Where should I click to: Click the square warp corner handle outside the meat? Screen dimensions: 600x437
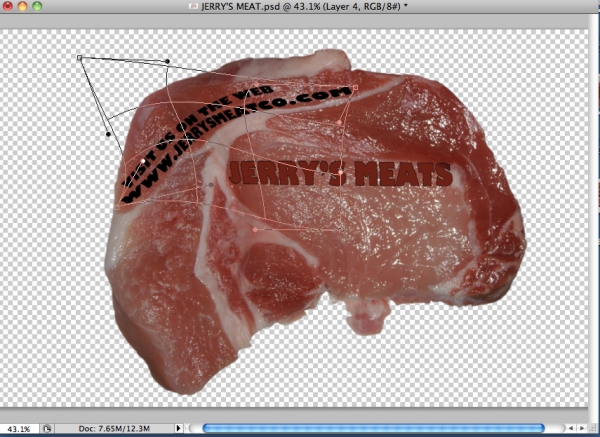click(x=79, y=58)
